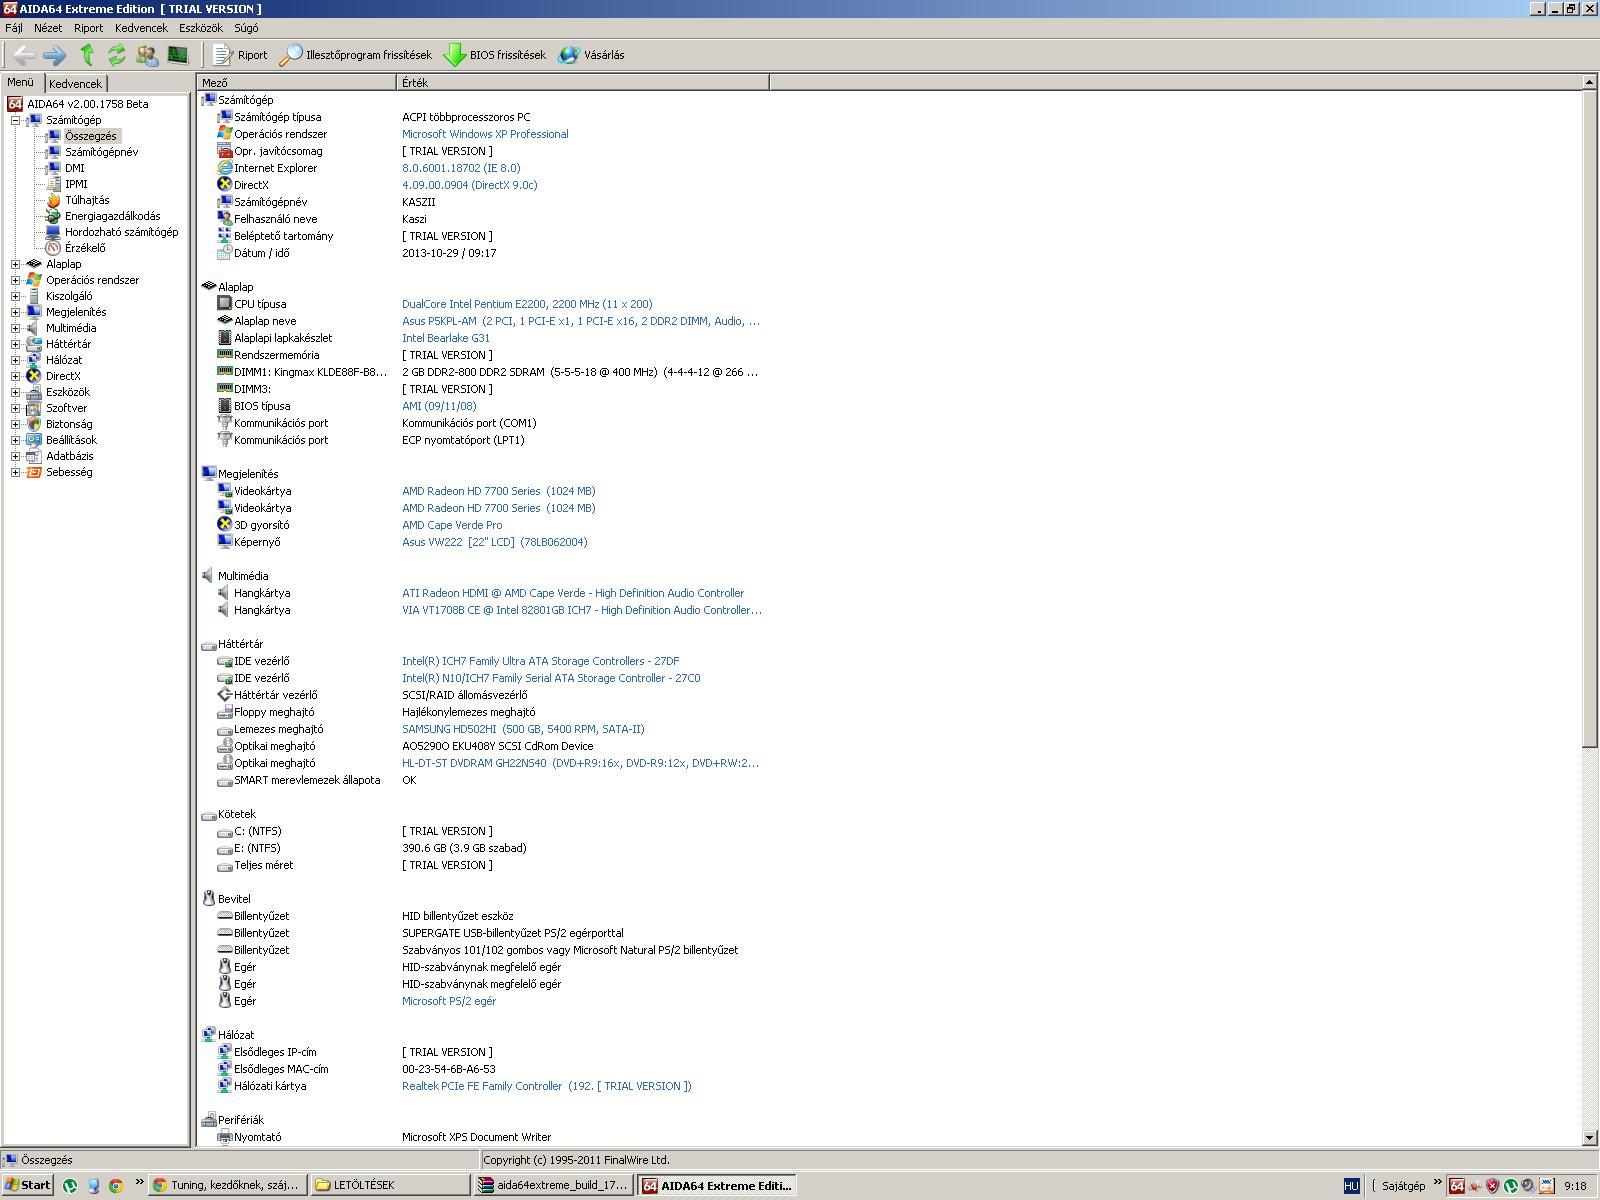Click the Mező column header

point(298,83)
